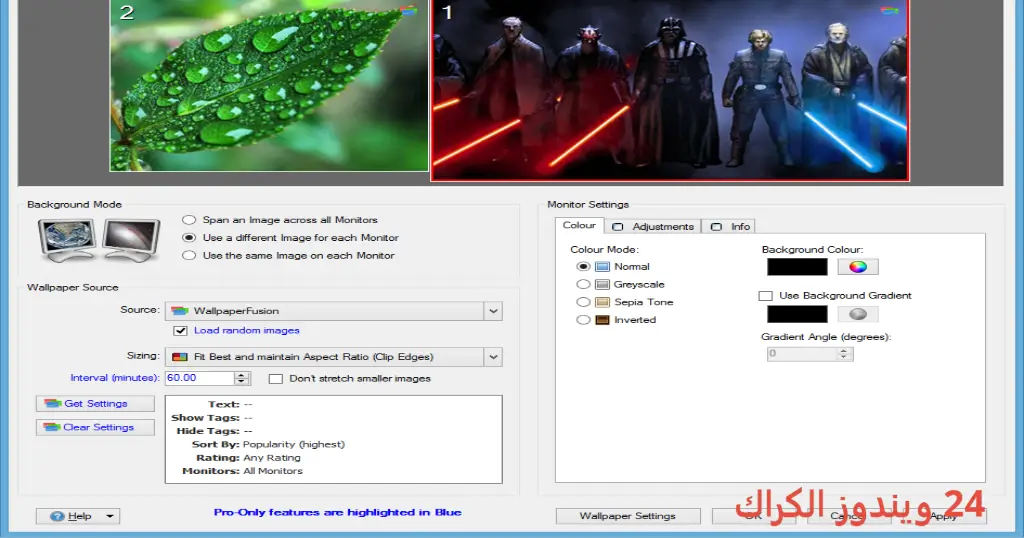Enable Use Background Gradient checkbox

point(765,296)
